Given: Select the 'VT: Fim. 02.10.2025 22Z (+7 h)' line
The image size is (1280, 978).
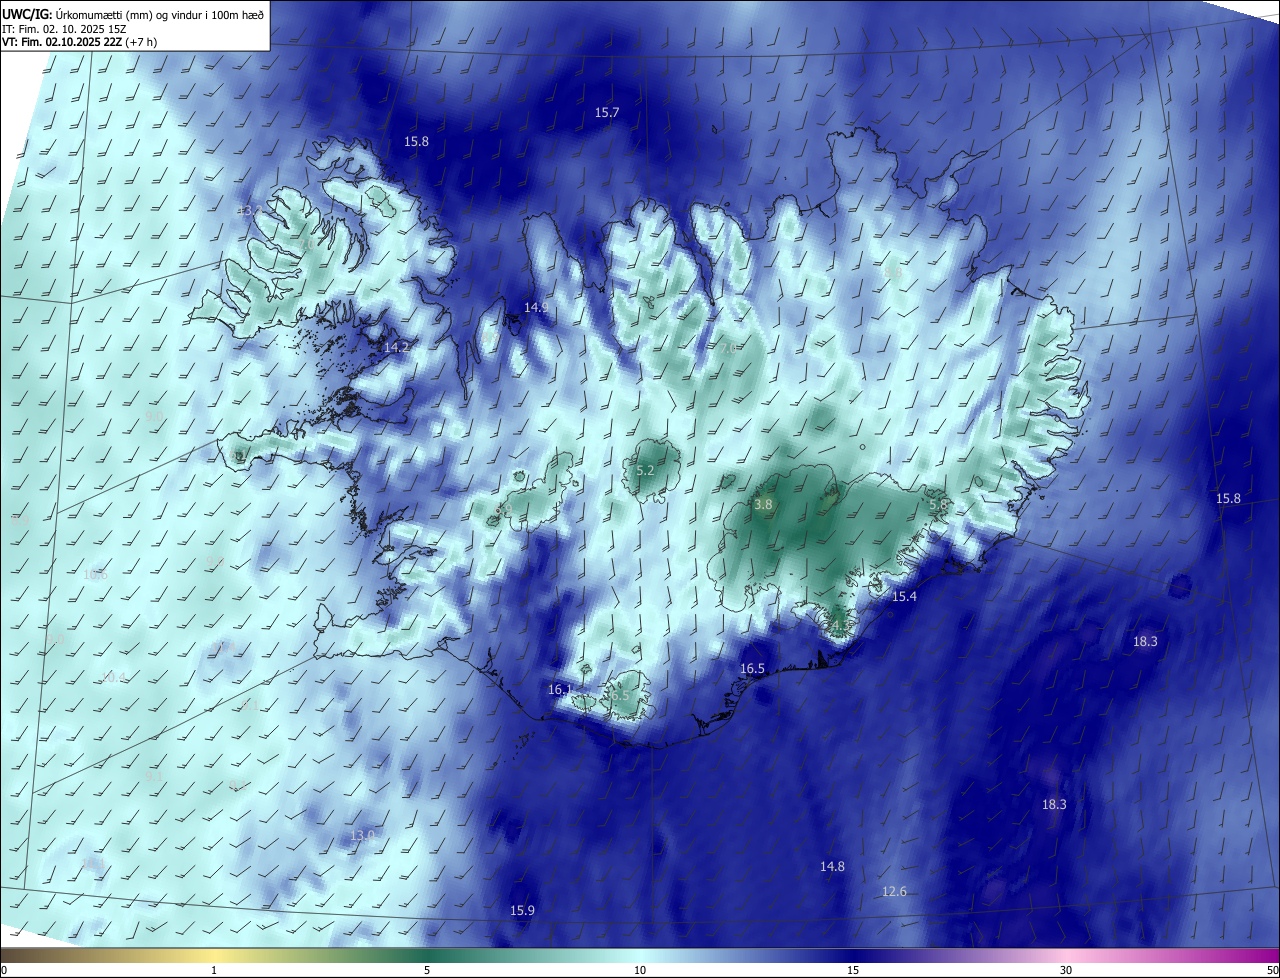Looking at the screenshot, I should click(x=80, y=42).
